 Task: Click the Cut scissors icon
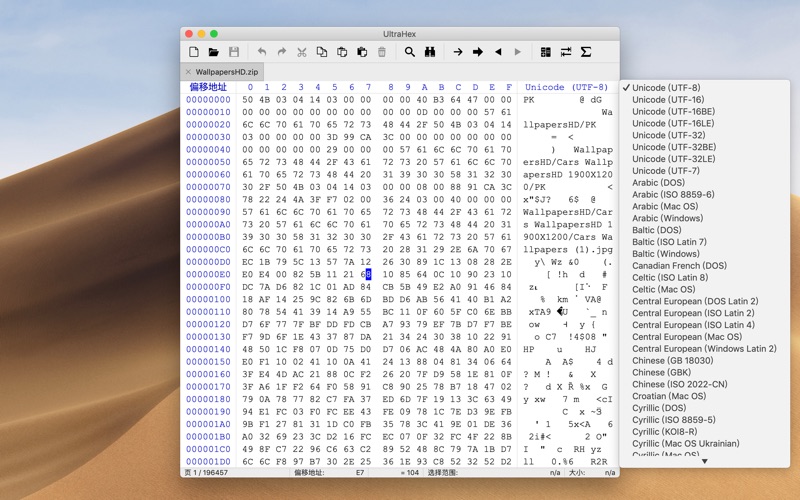click(x=302, y=52)
